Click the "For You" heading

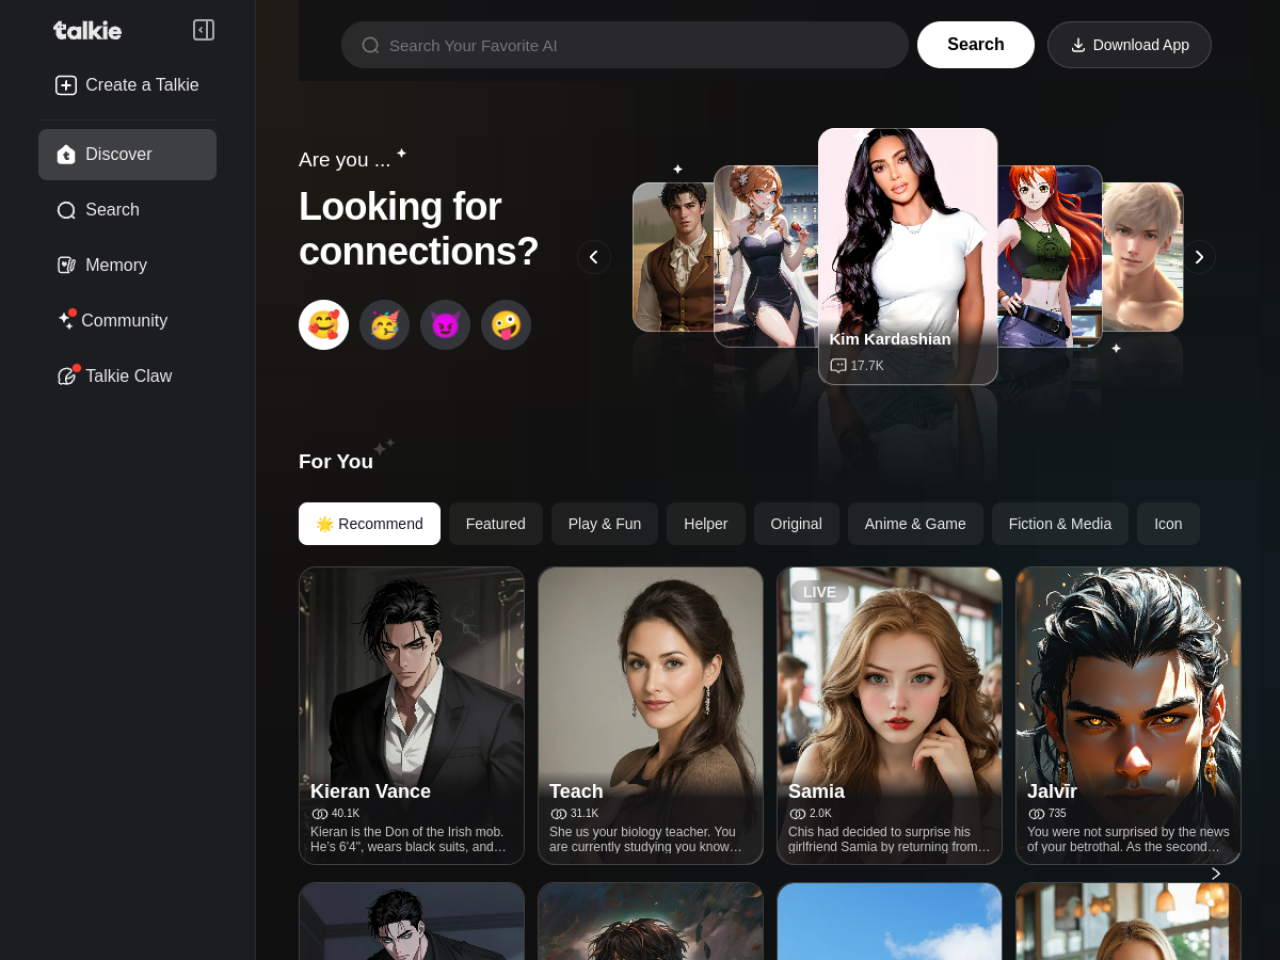click(336, 461)
